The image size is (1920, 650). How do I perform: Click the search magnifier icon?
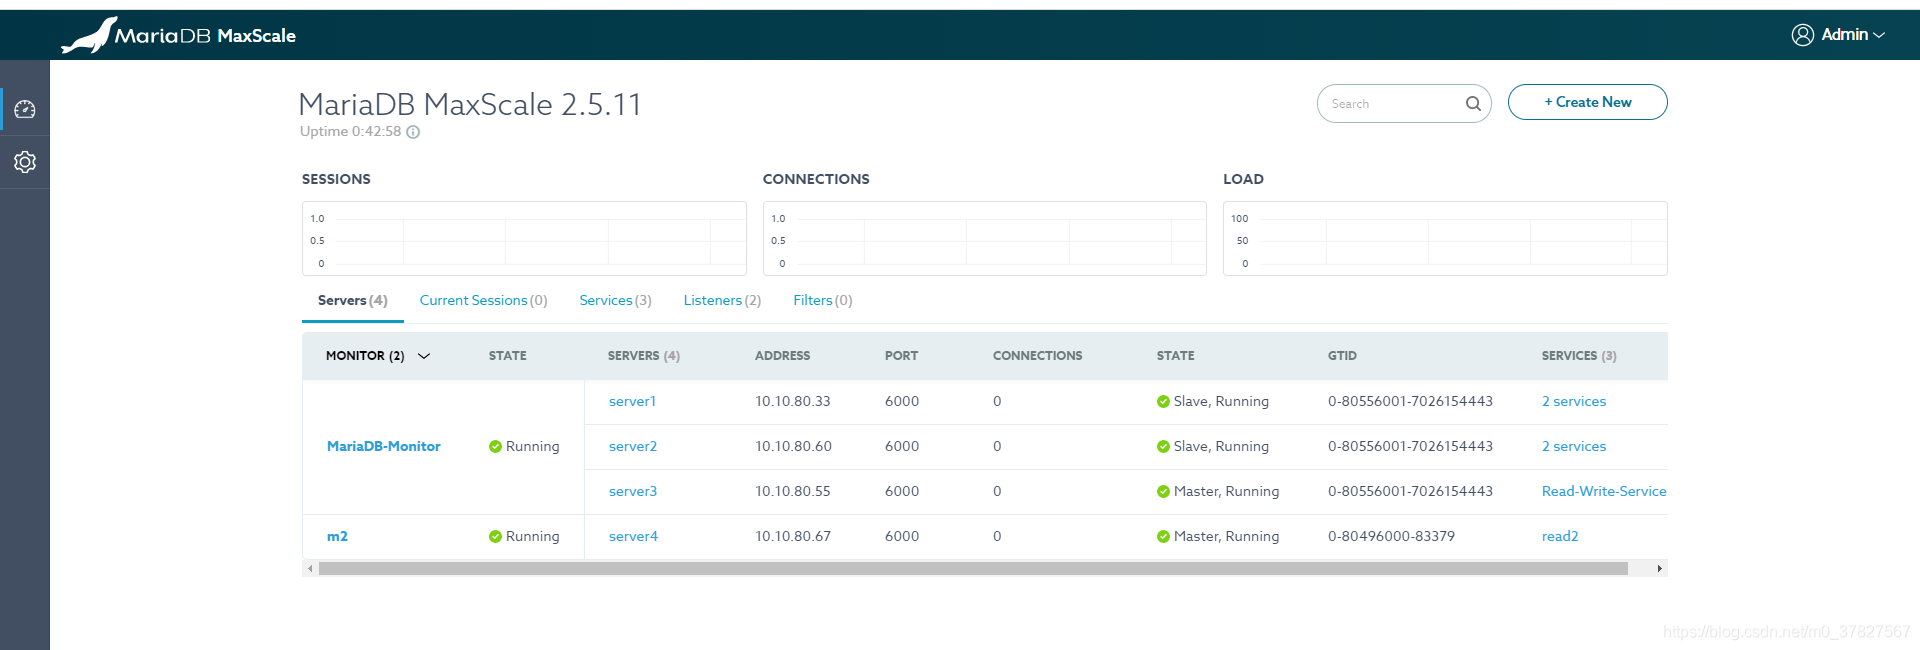point(1473,103)
